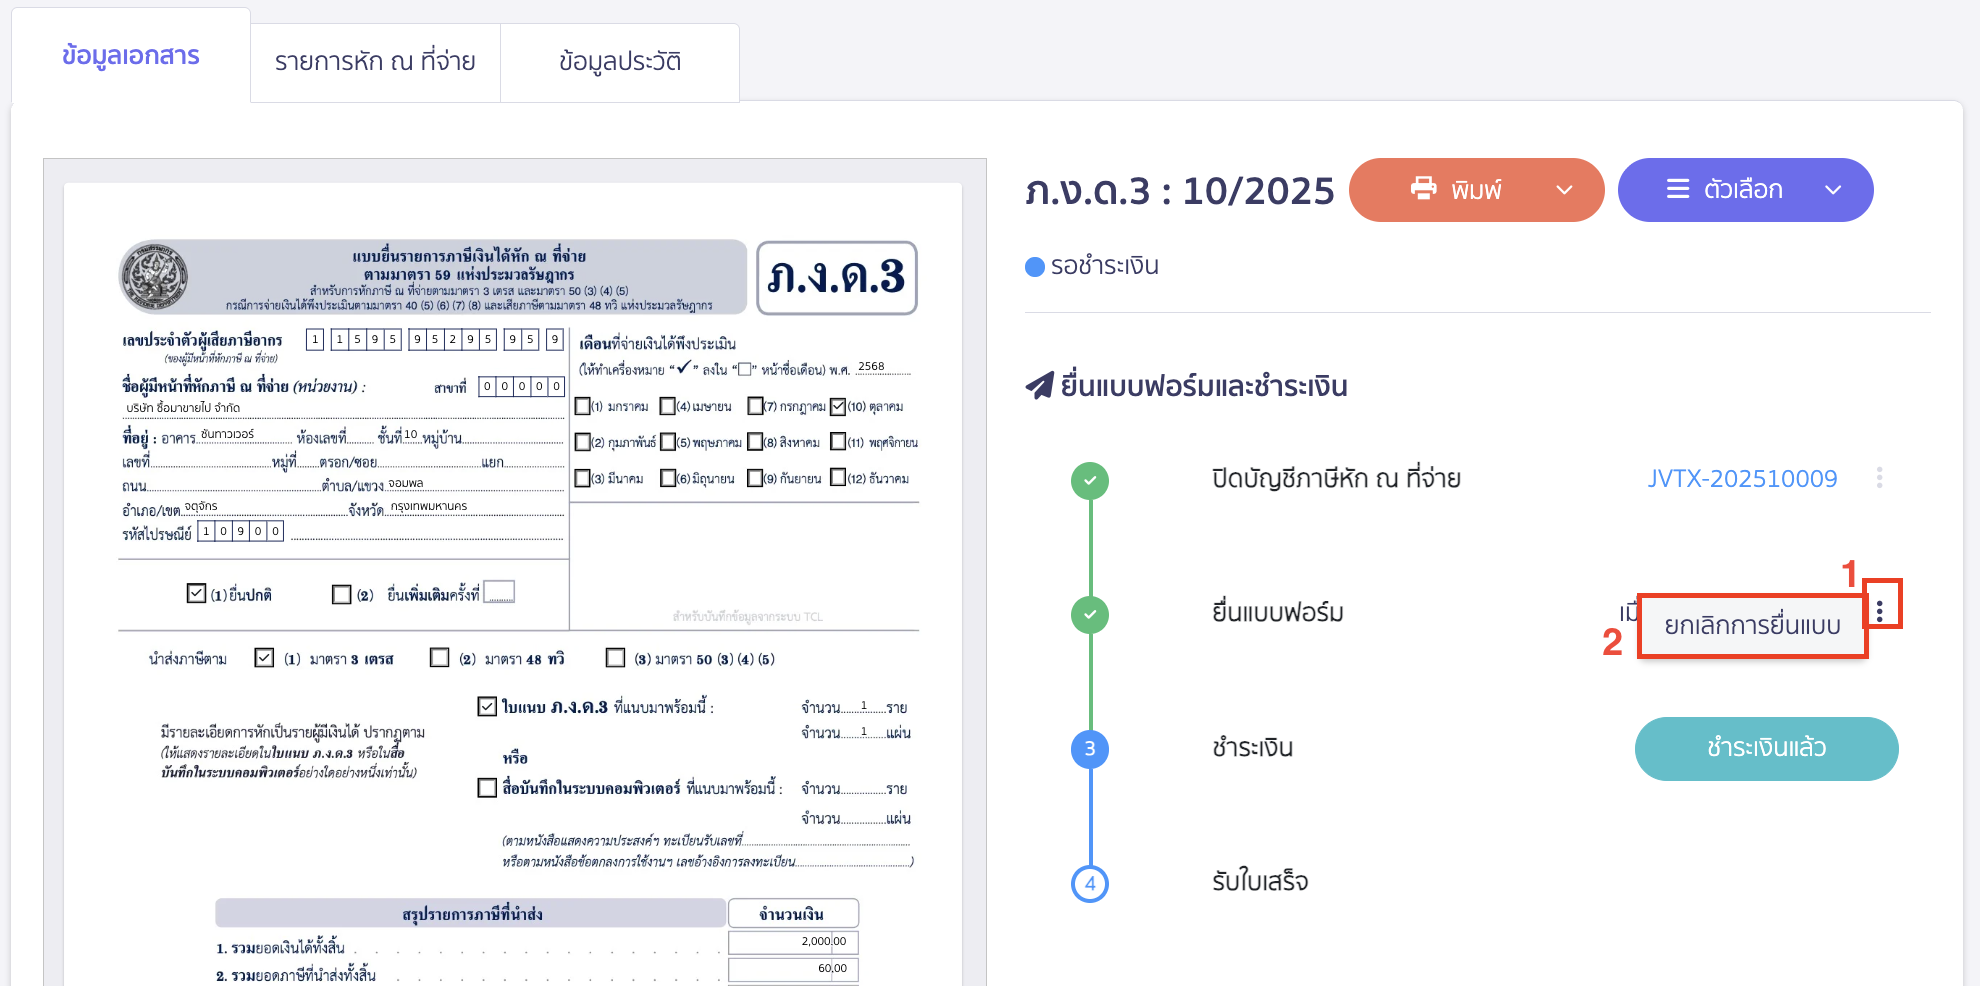Check the (10) ตุลาคม month checkbox
The width and height of the screenshot is (1980, 986).
[x=839, y=405]
